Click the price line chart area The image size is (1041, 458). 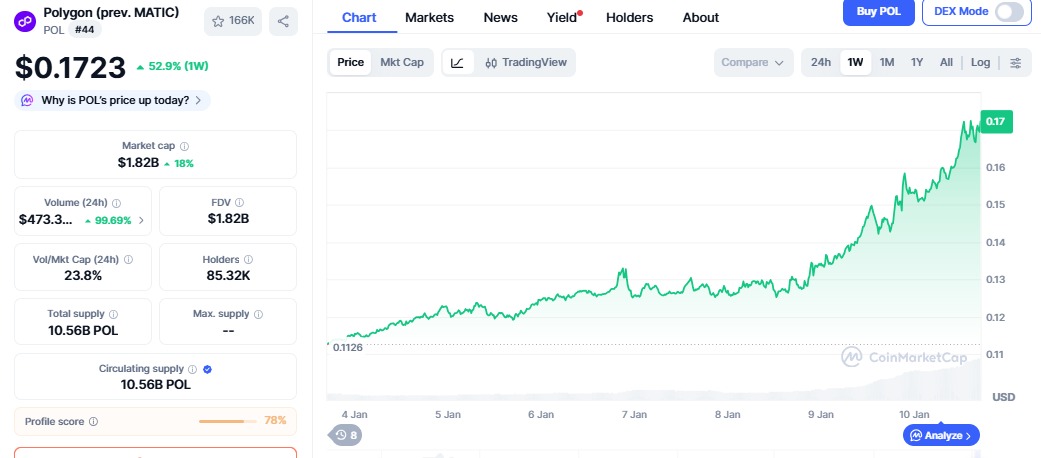[654, 246]
